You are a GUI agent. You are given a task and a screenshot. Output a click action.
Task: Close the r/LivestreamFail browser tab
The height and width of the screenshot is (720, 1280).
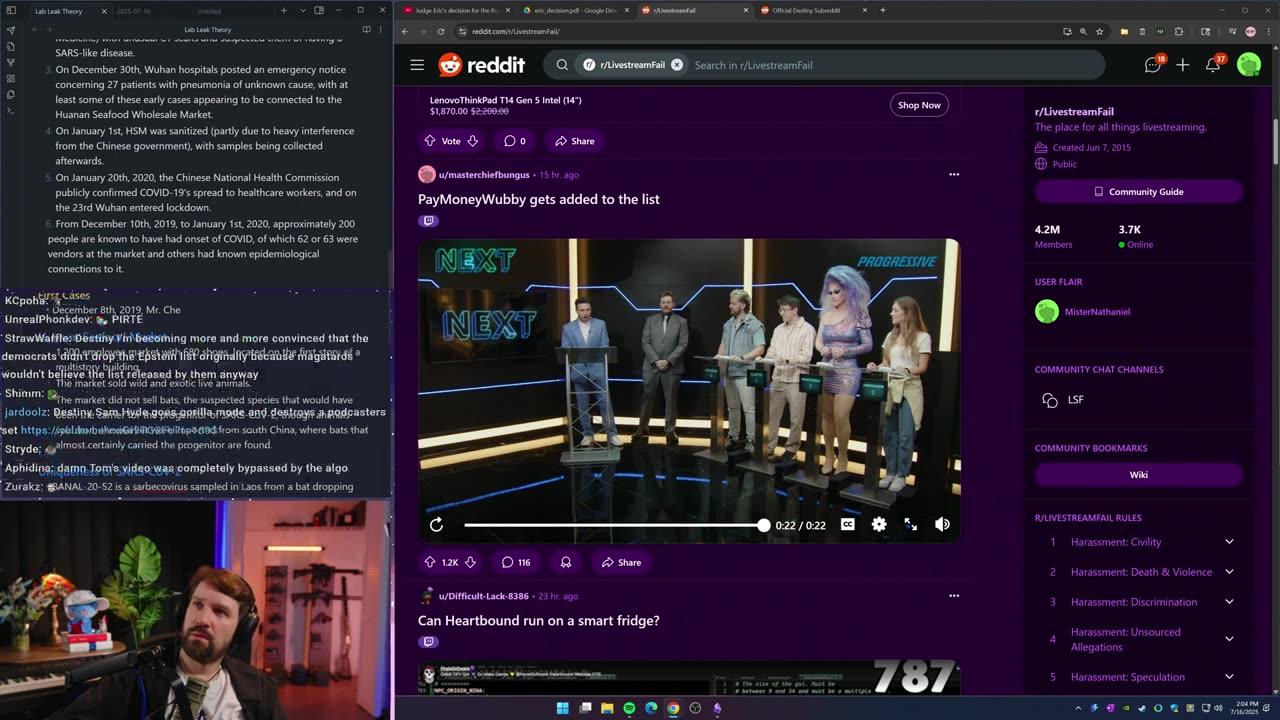coord(746,10)
